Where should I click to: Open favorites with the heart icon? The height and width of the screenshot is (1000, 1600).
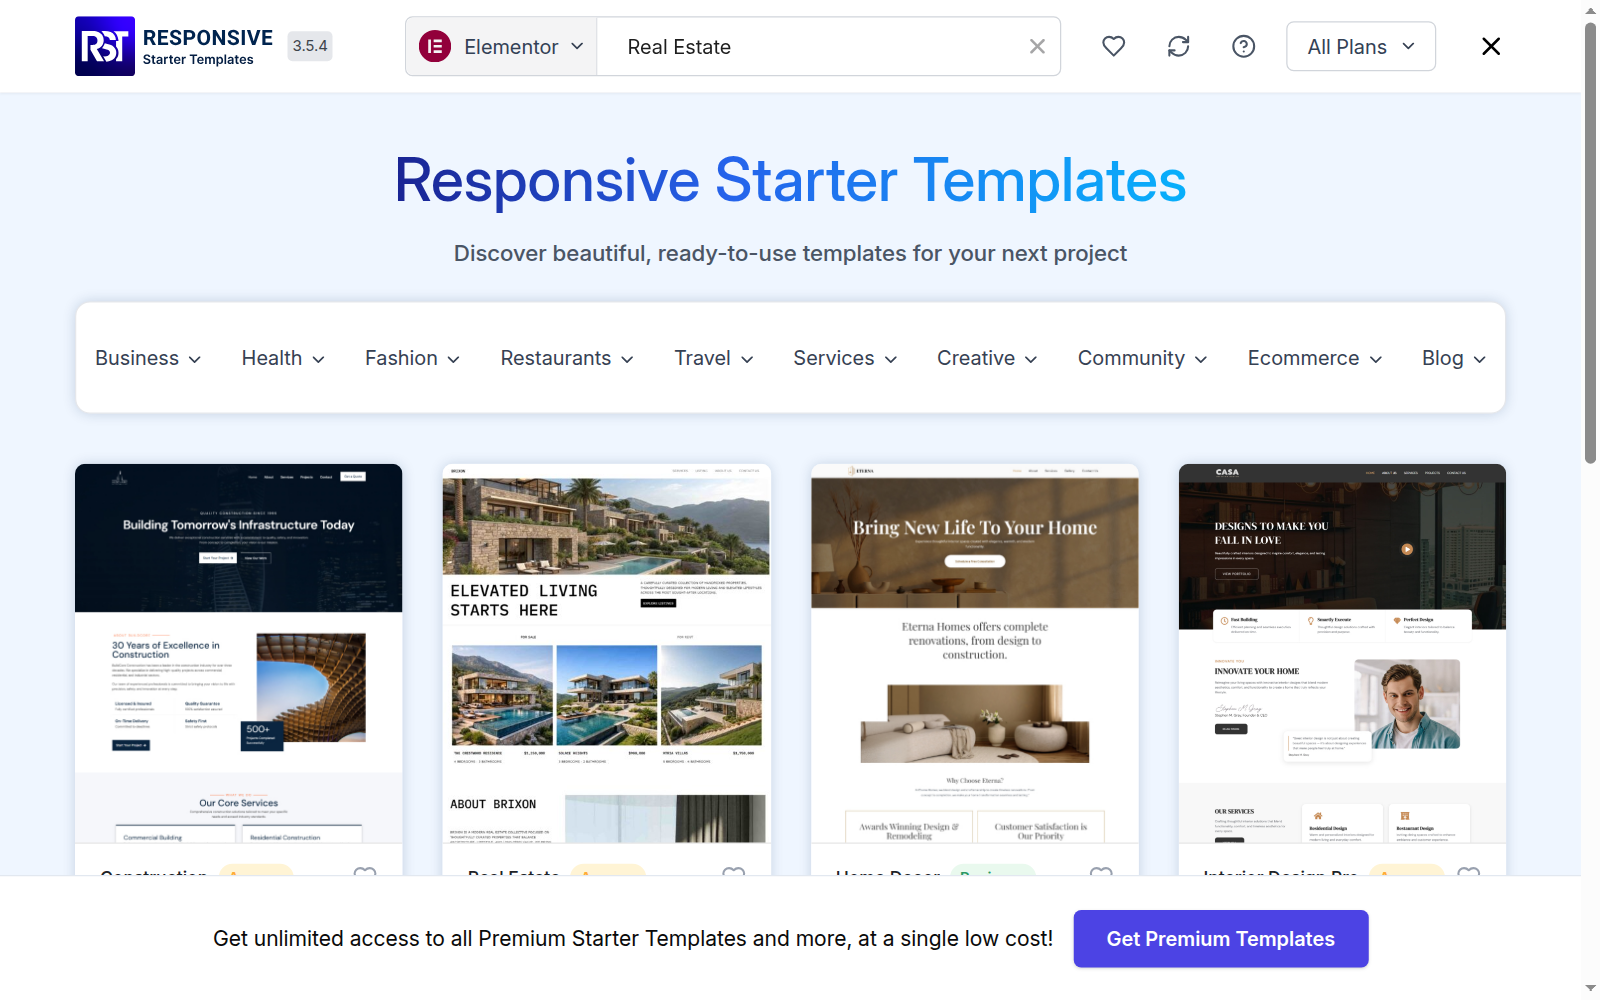(1113, 46)
